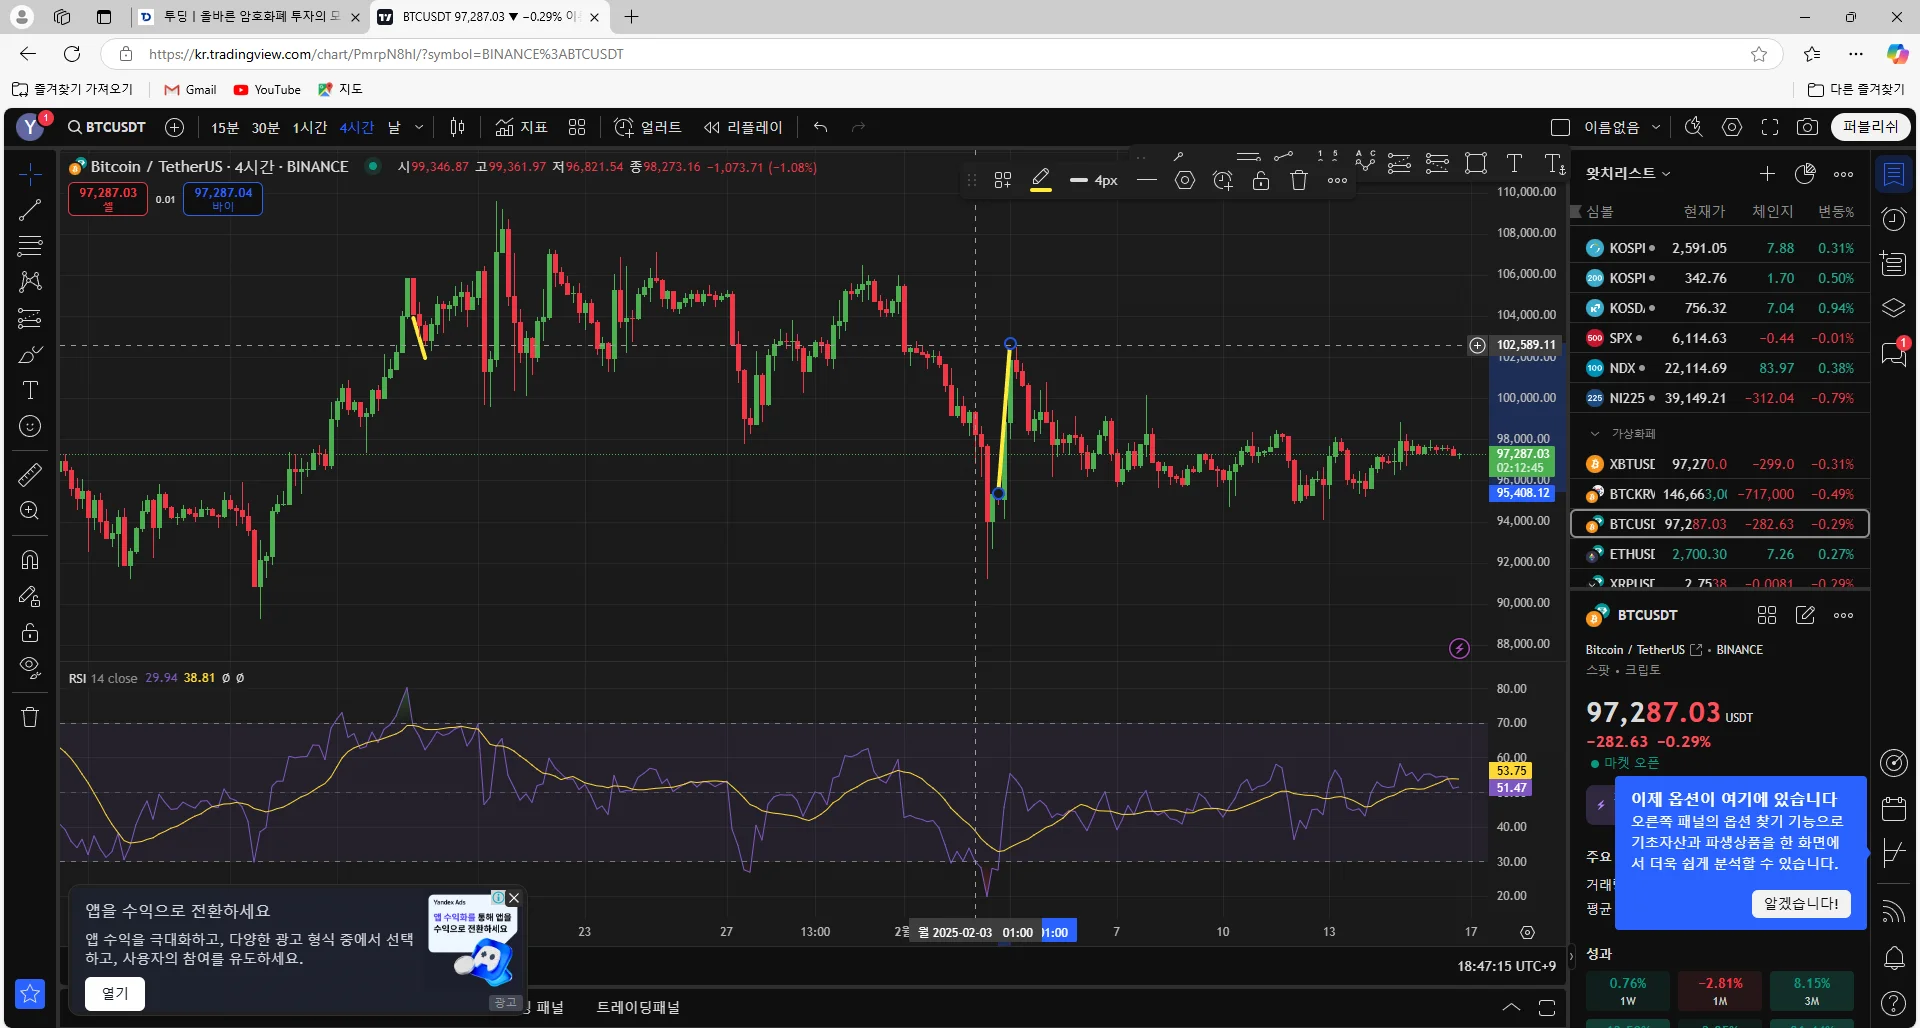Activate the zoom-in tool

pyautogui.click(x=30, y=511)
